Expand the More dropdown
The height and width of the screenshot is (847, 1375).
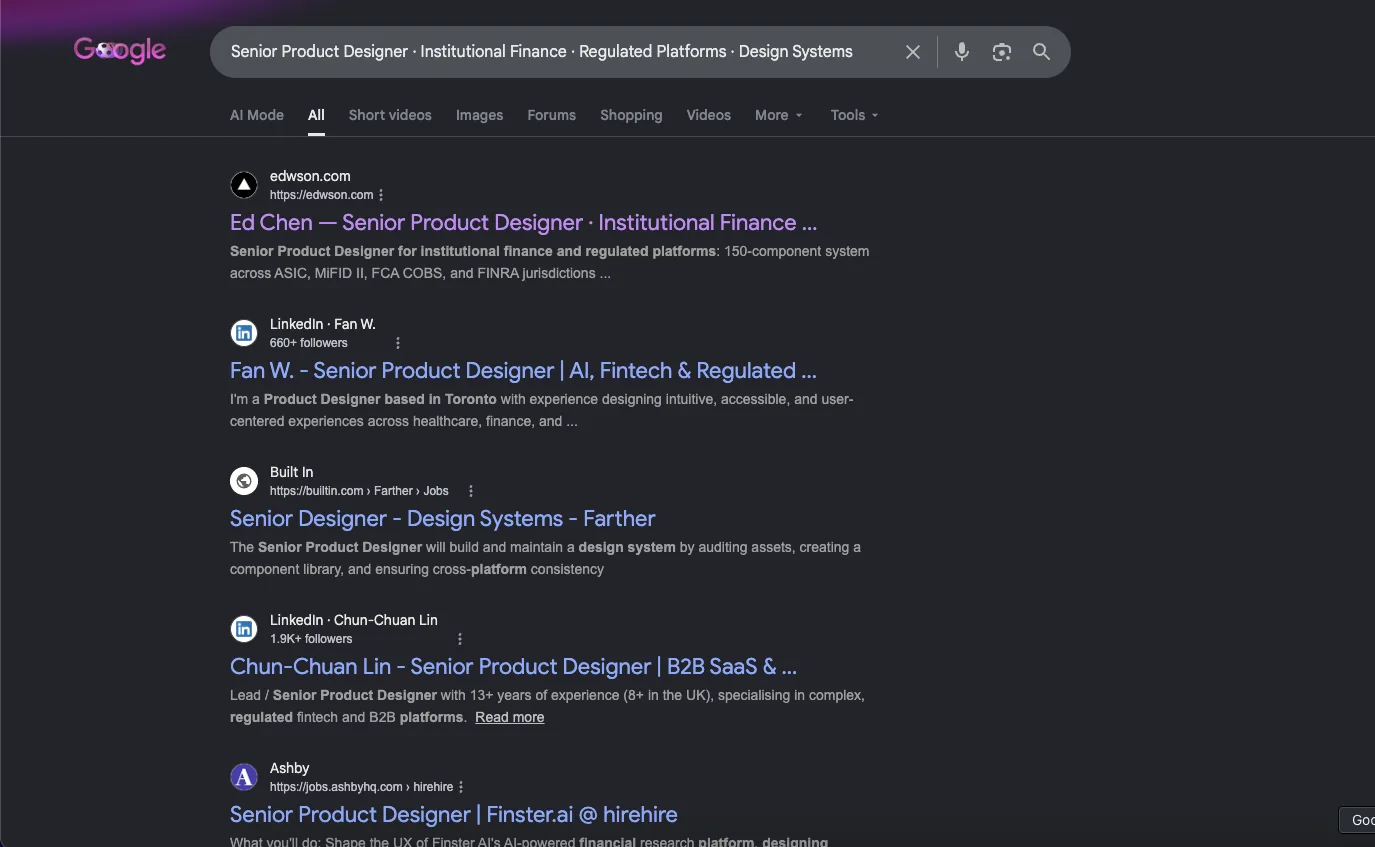tap(779, 115)
